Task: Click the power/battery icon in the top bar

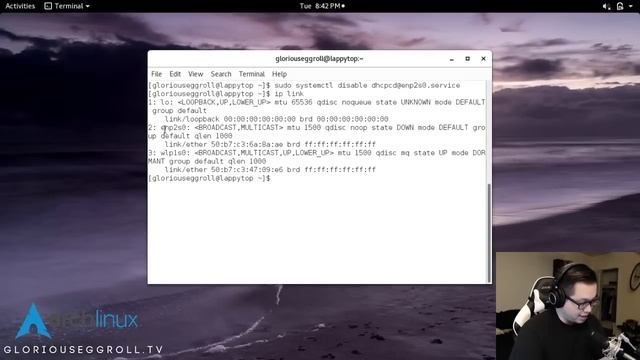Action: (x=620, y=6)
